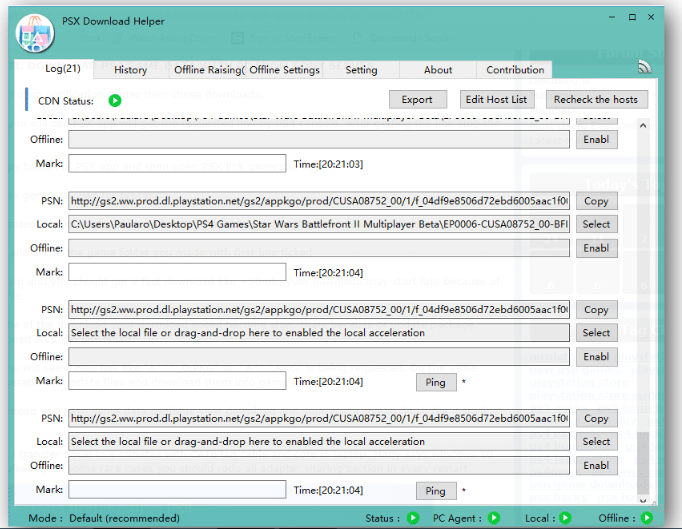Click the vertical scrollbar of the log list
The width and height of the screenshot is (682, 529).
click(643, 300)
